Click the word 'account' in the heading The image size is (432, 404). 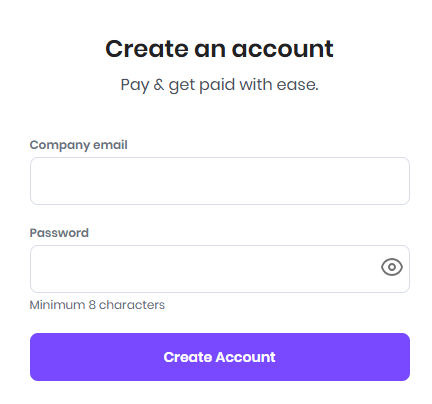[x=283, y=50]
